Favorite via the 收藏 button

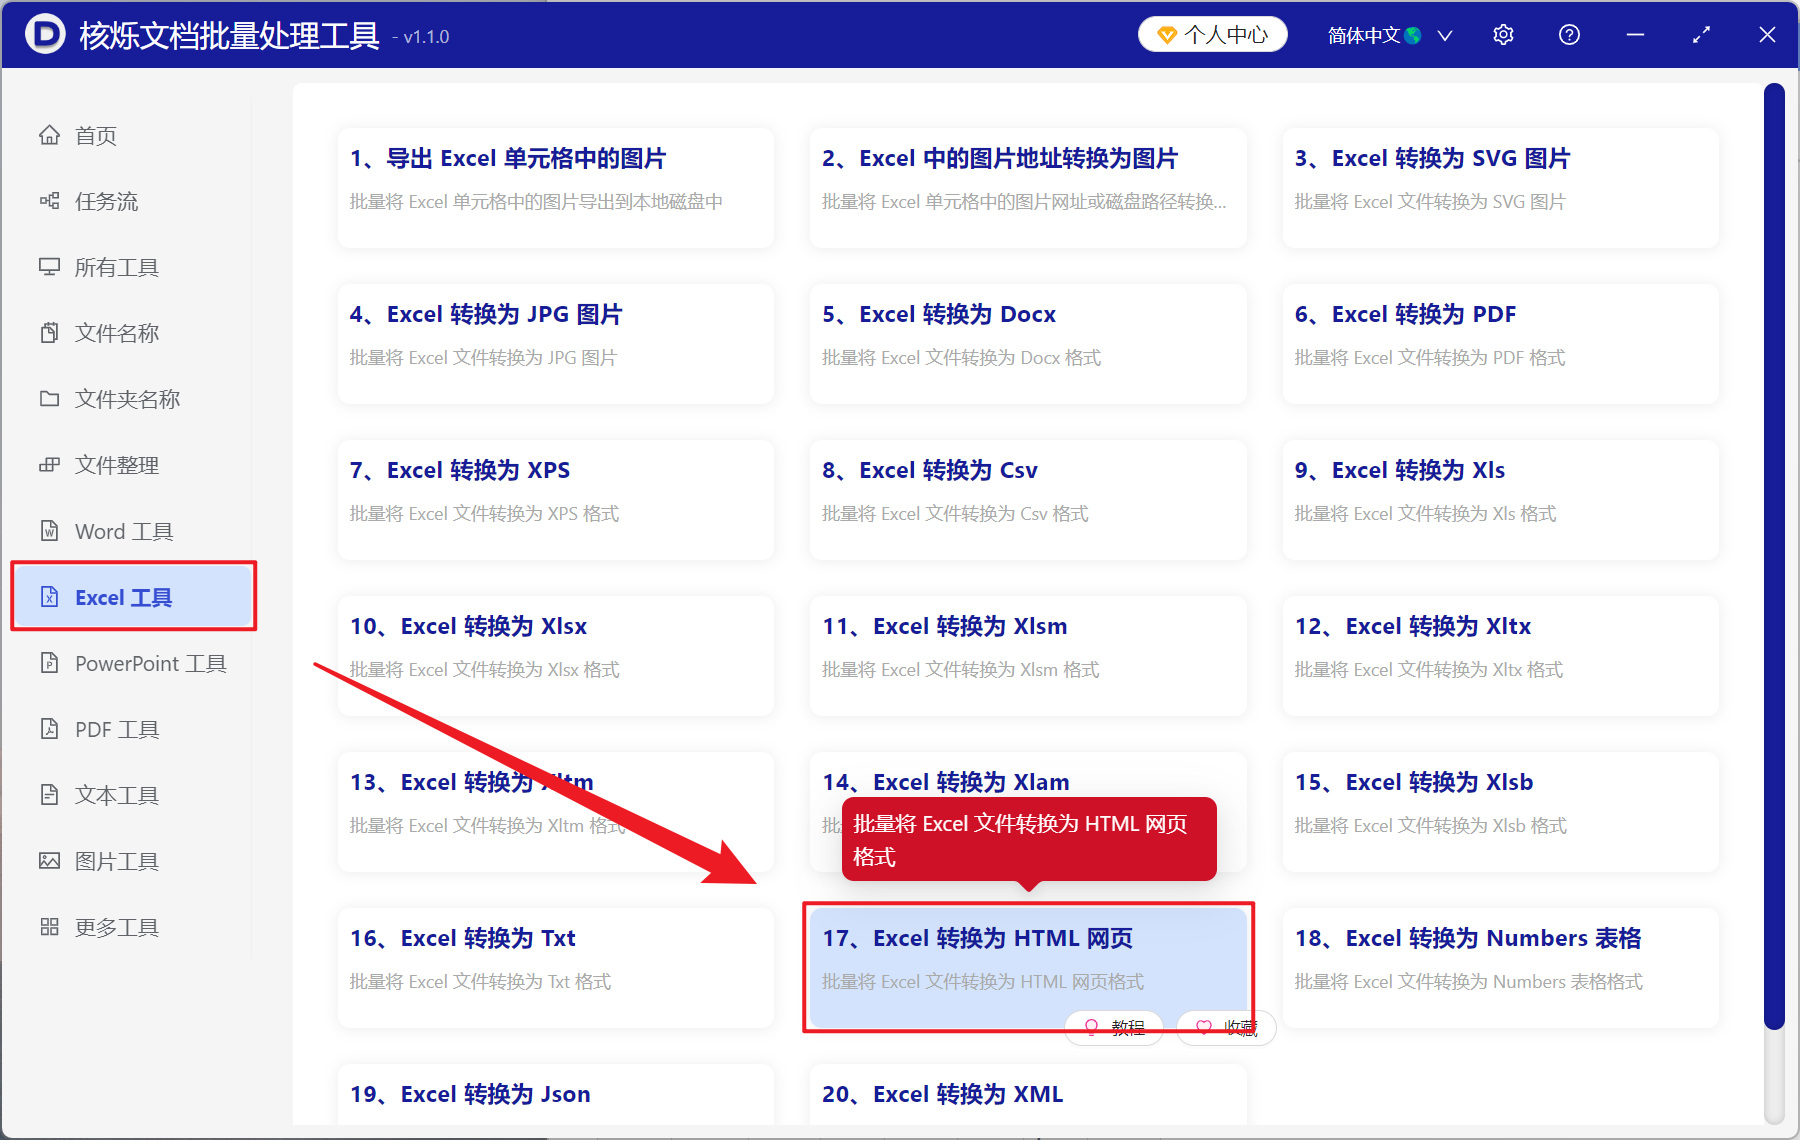tap(1225, 1027)
